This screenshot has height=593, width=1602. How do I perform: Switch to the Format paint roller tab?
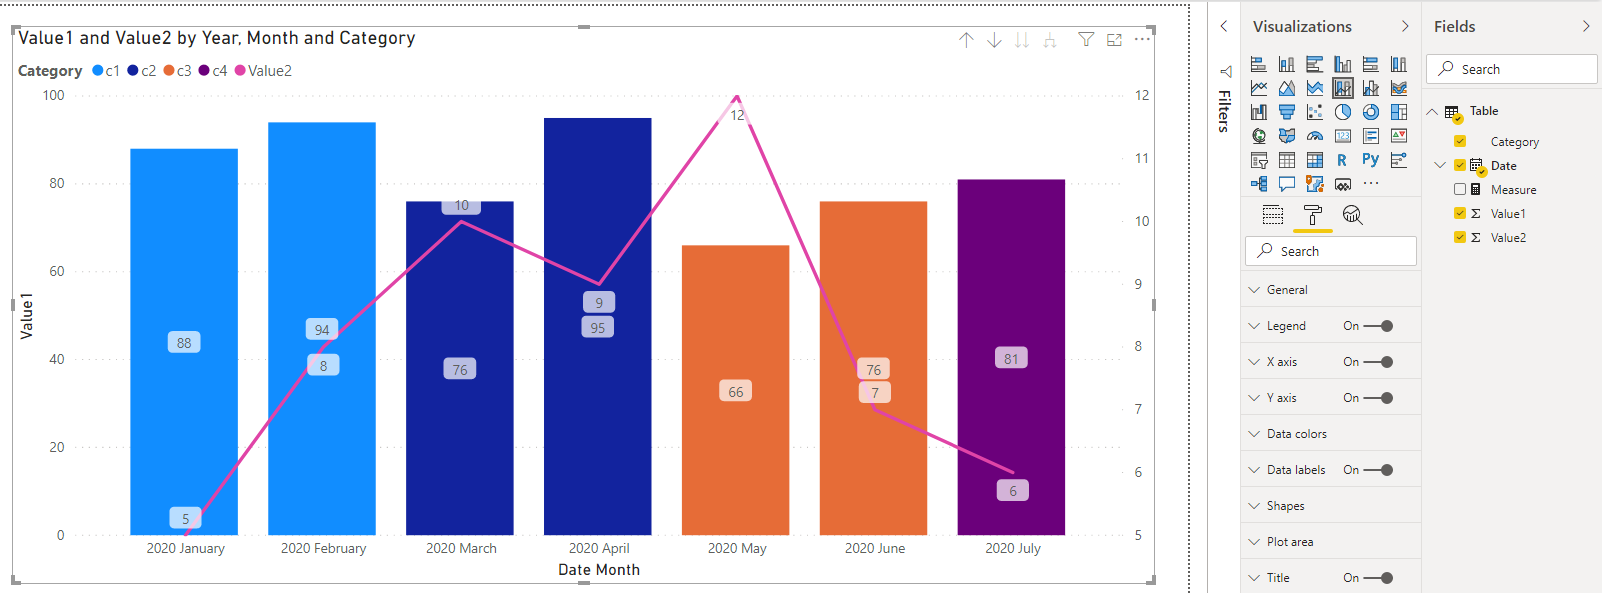(x=1313, y=215)
